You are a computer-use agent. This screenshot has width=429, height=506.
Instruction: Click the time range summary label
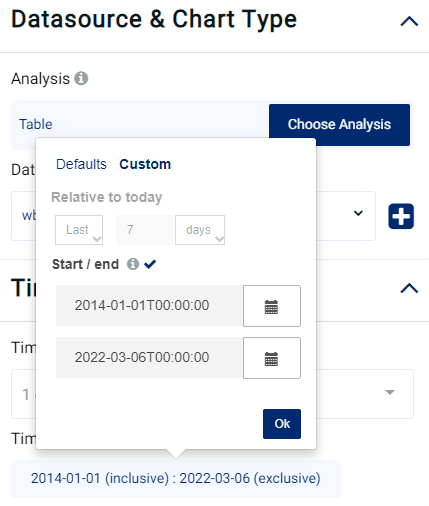[x=176, y=478]
